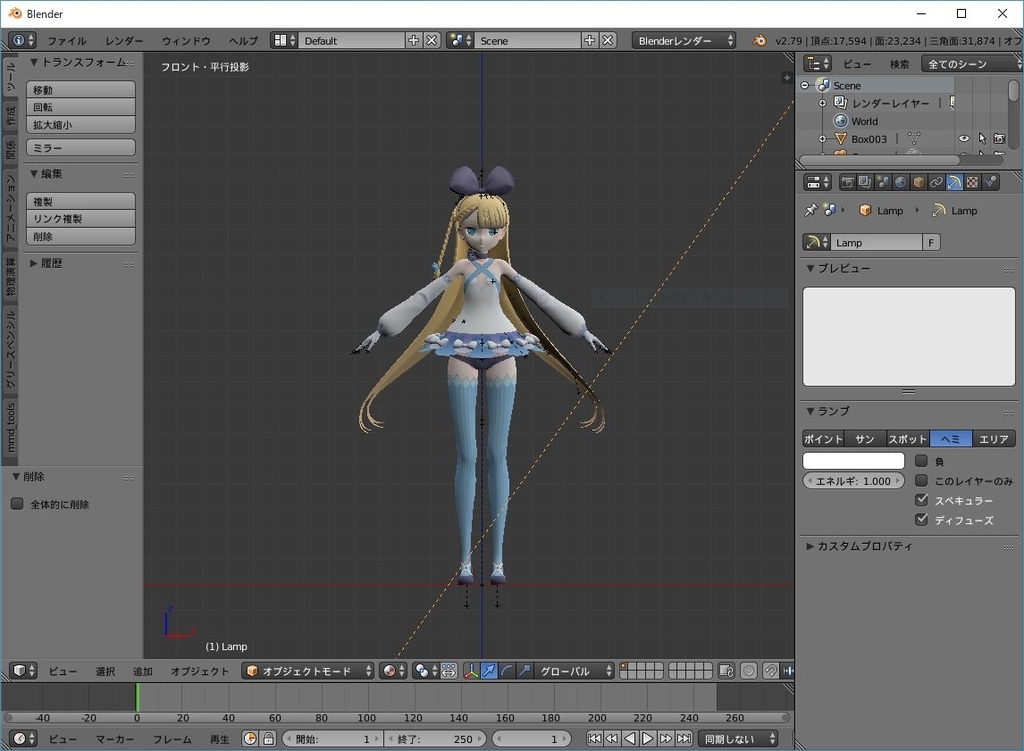Open the Blenderレンダー engine dropdown
The image size is (1024, 751).
pyautogui.click(x=684, y=40)
